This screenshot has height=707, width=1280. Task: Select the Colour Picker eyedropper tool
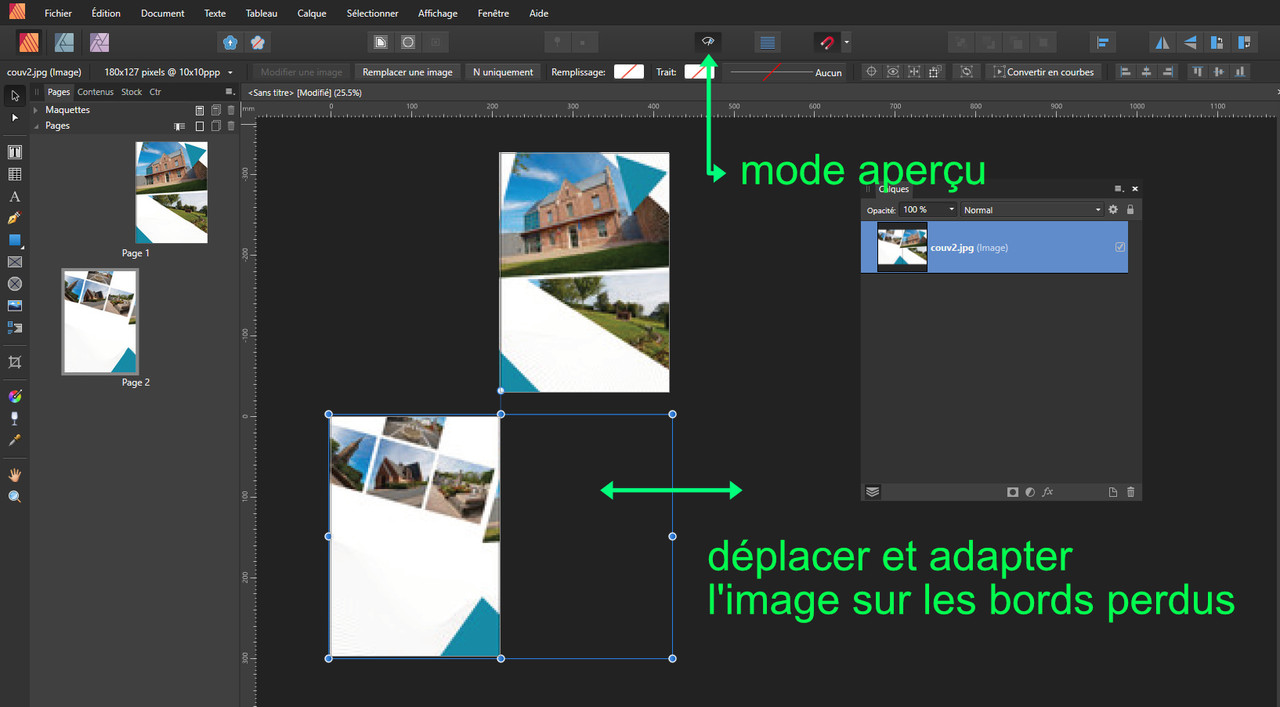pos(15,440)
